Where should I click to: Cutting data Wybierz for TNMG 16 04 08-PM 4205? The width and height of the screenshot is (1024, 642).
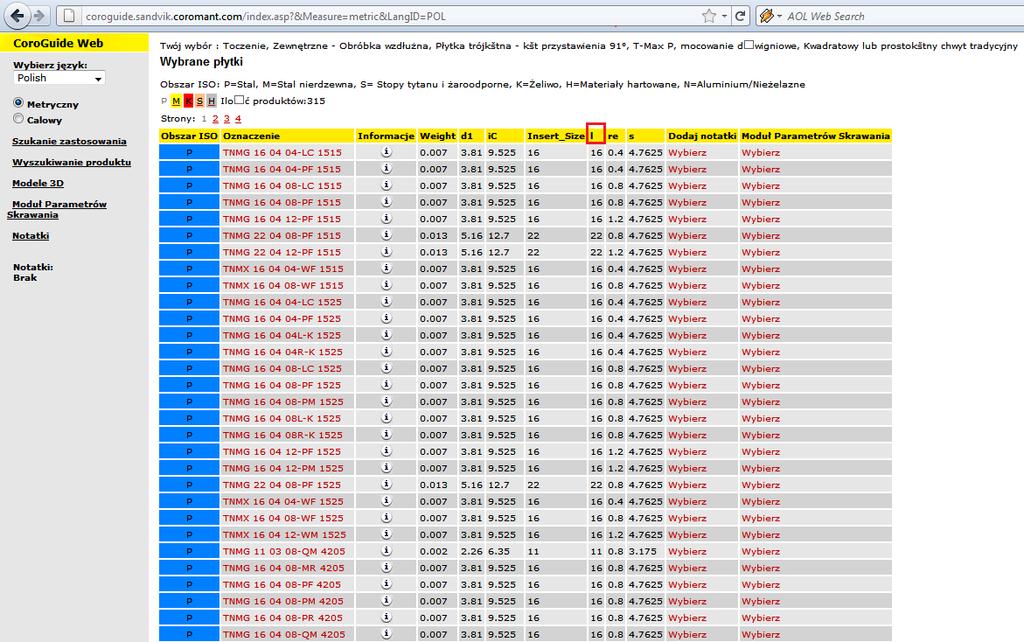(x=760, y=602)
